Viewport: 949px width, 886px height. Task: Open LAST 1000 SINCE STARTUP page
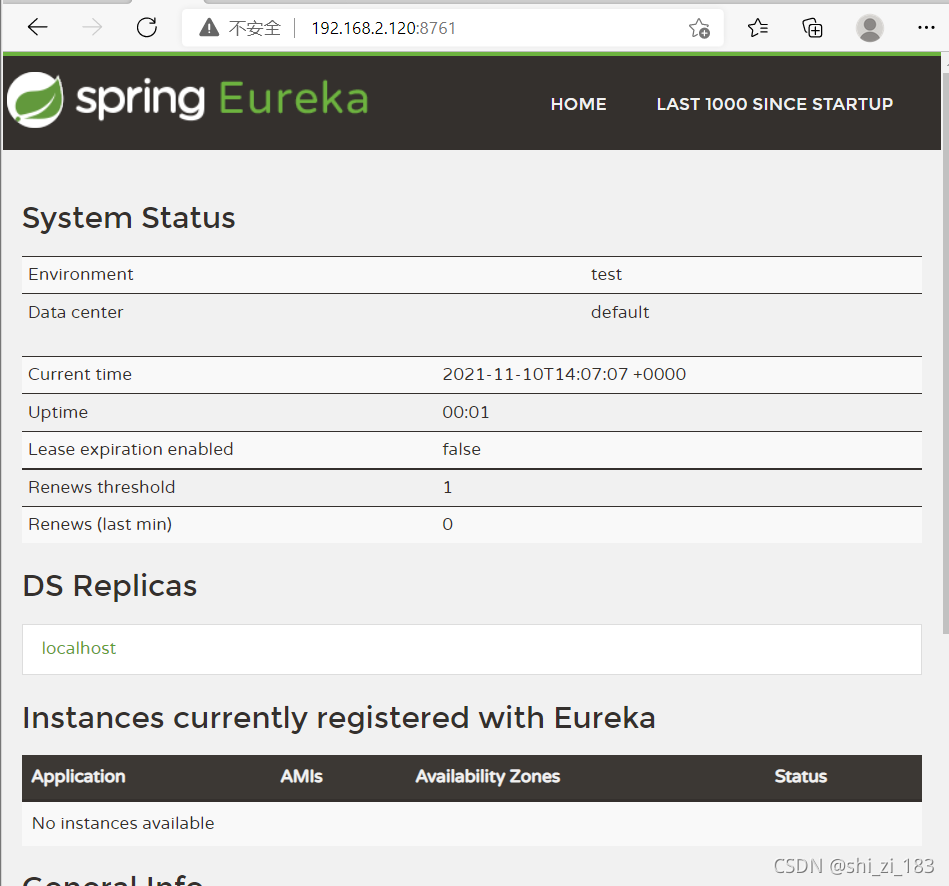(x=775, y=104)
